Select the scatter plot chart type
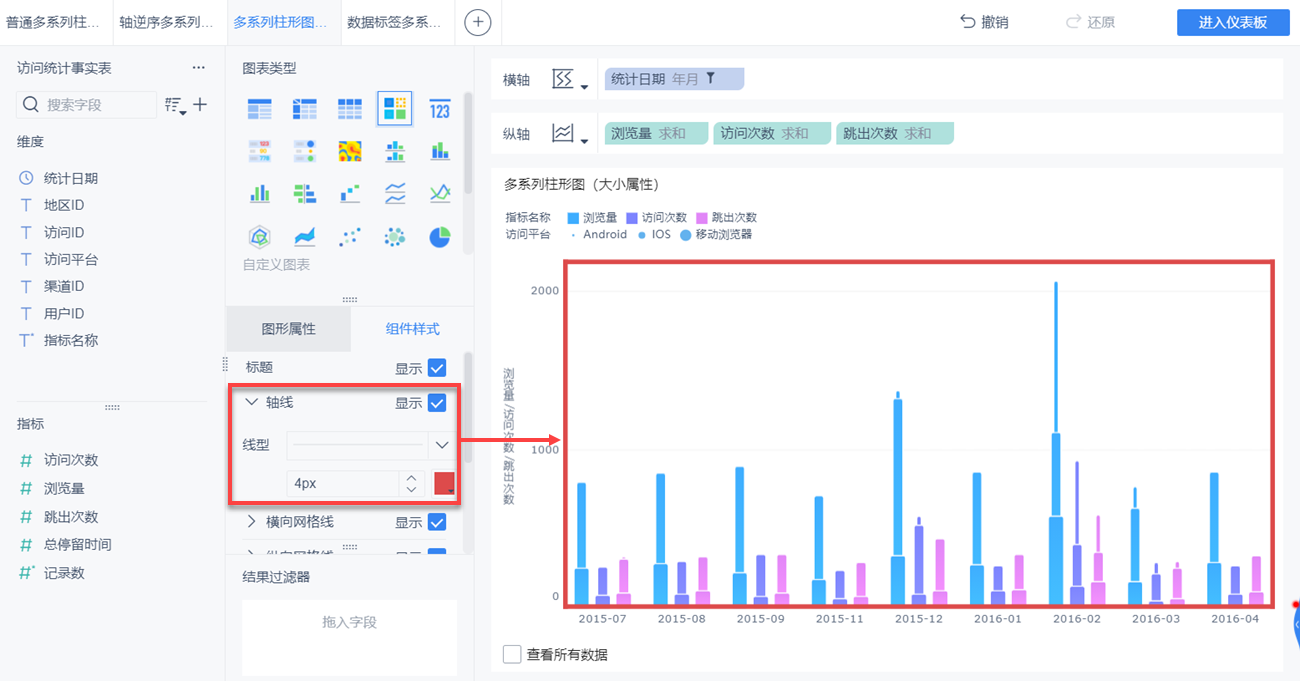This screenshot has height=681, width=1300. coord(350,237)
